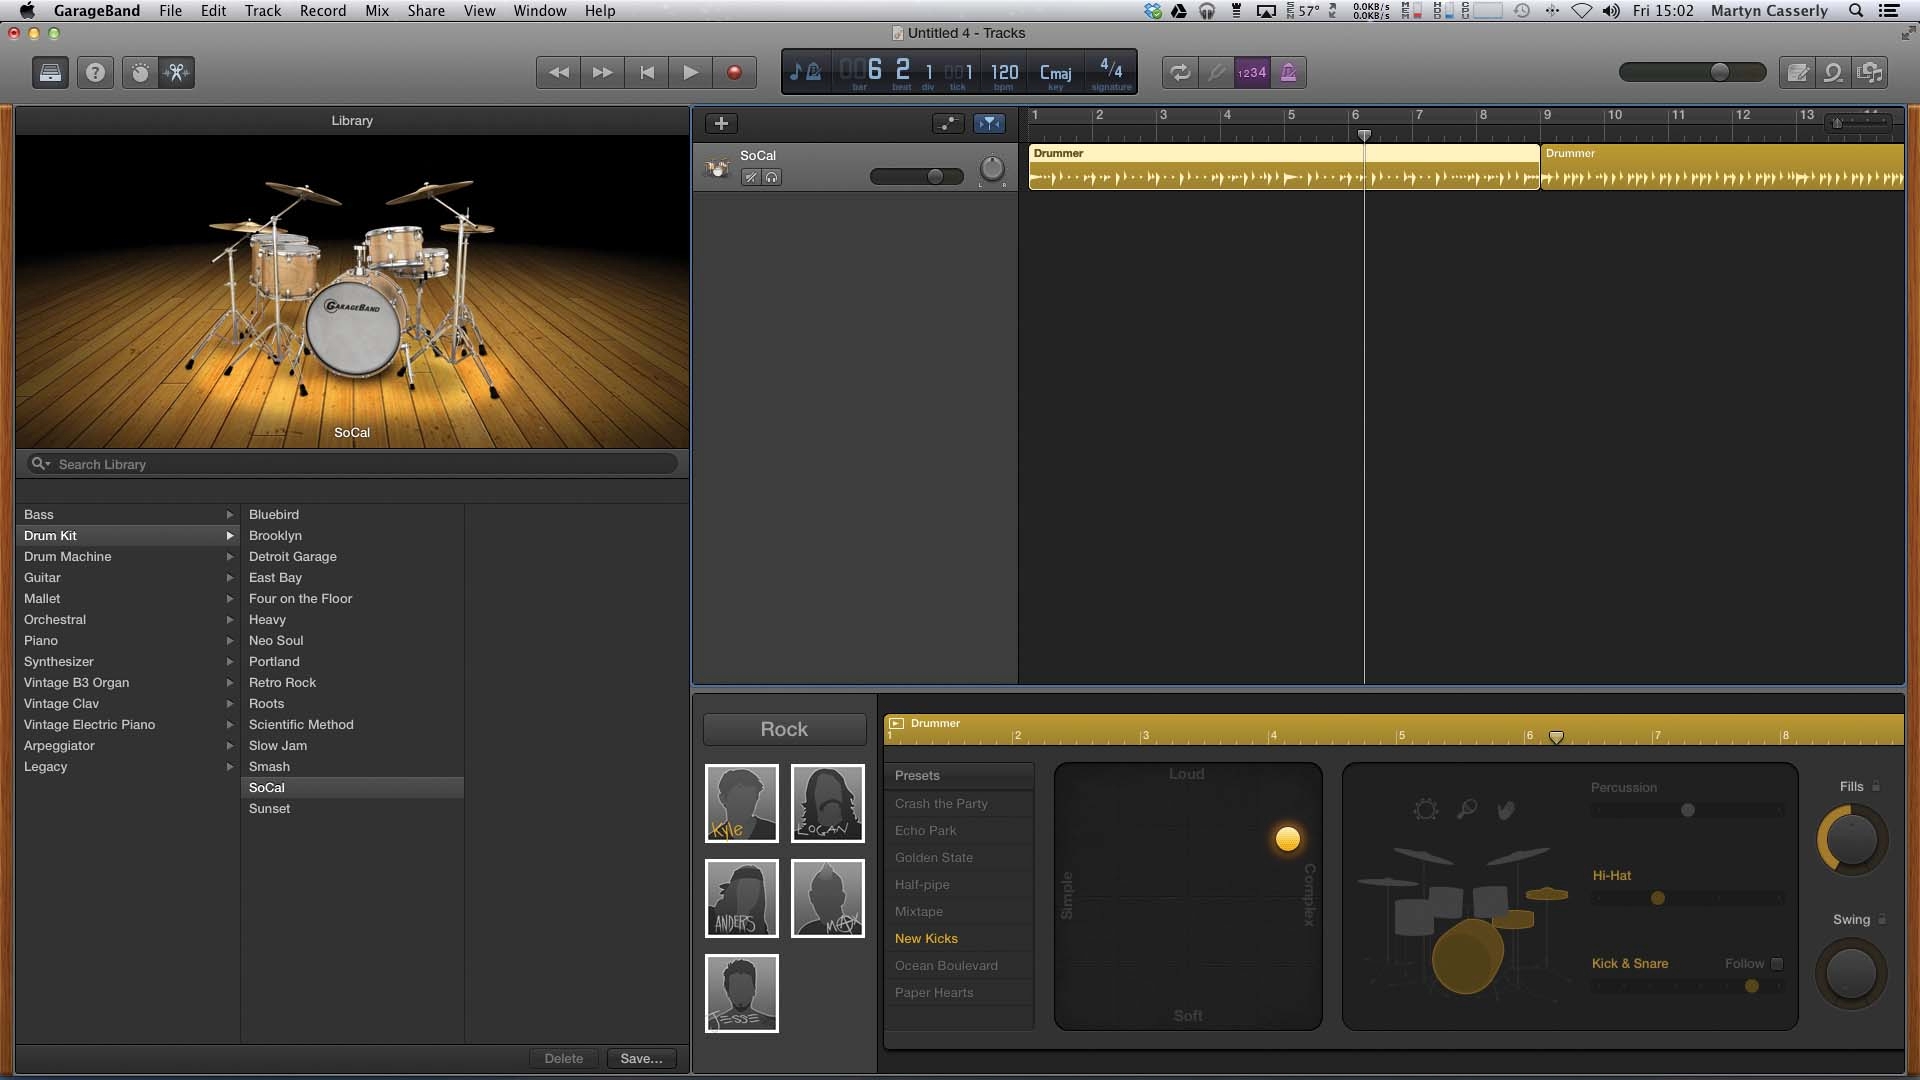Open the Rock genre dropdown
This screenshot has width=1920, height=1080.
[x=784, y=729]
